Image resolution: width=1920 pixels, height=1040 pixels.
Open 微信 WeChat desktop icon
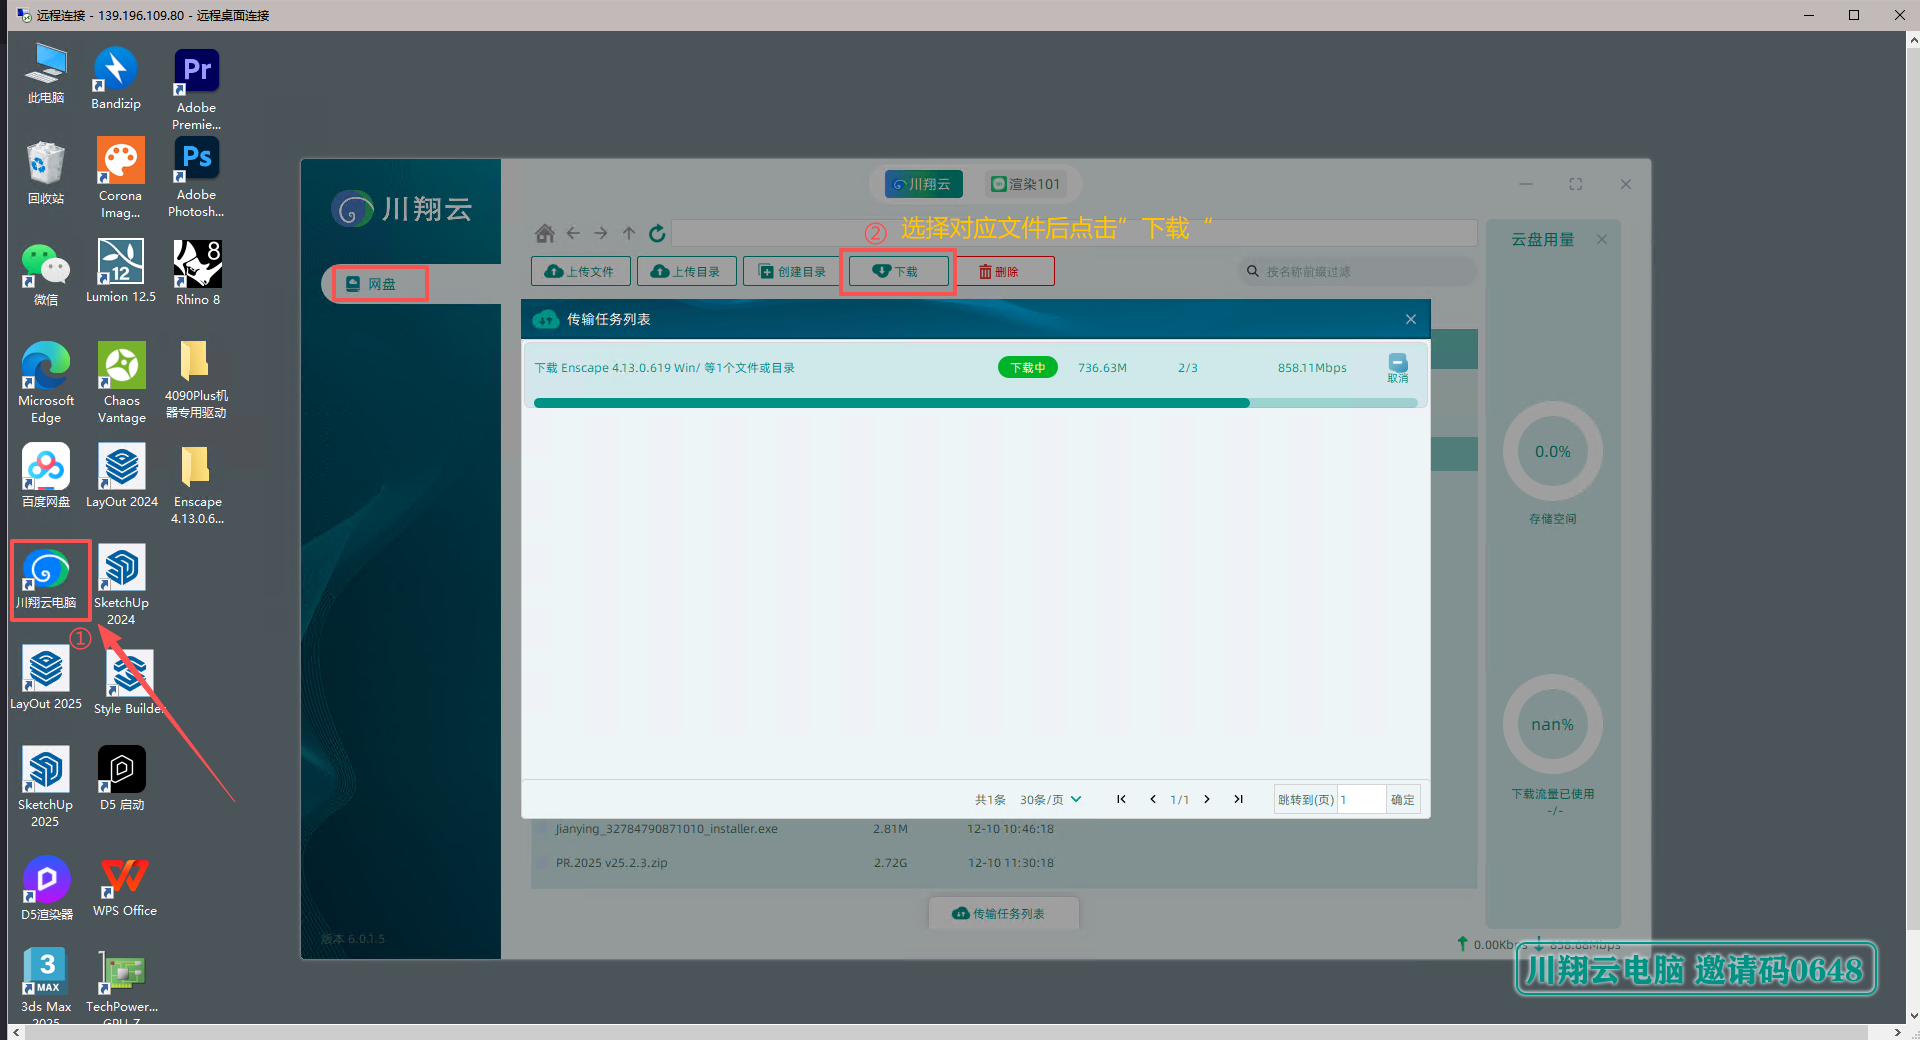click(x=46, y=274)
